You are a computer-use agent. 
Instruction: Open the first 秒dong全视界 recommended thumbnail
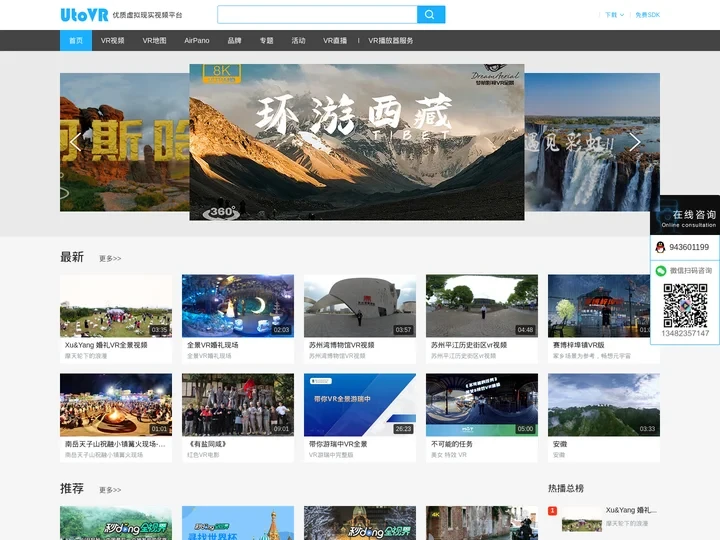tap(116, 523)
